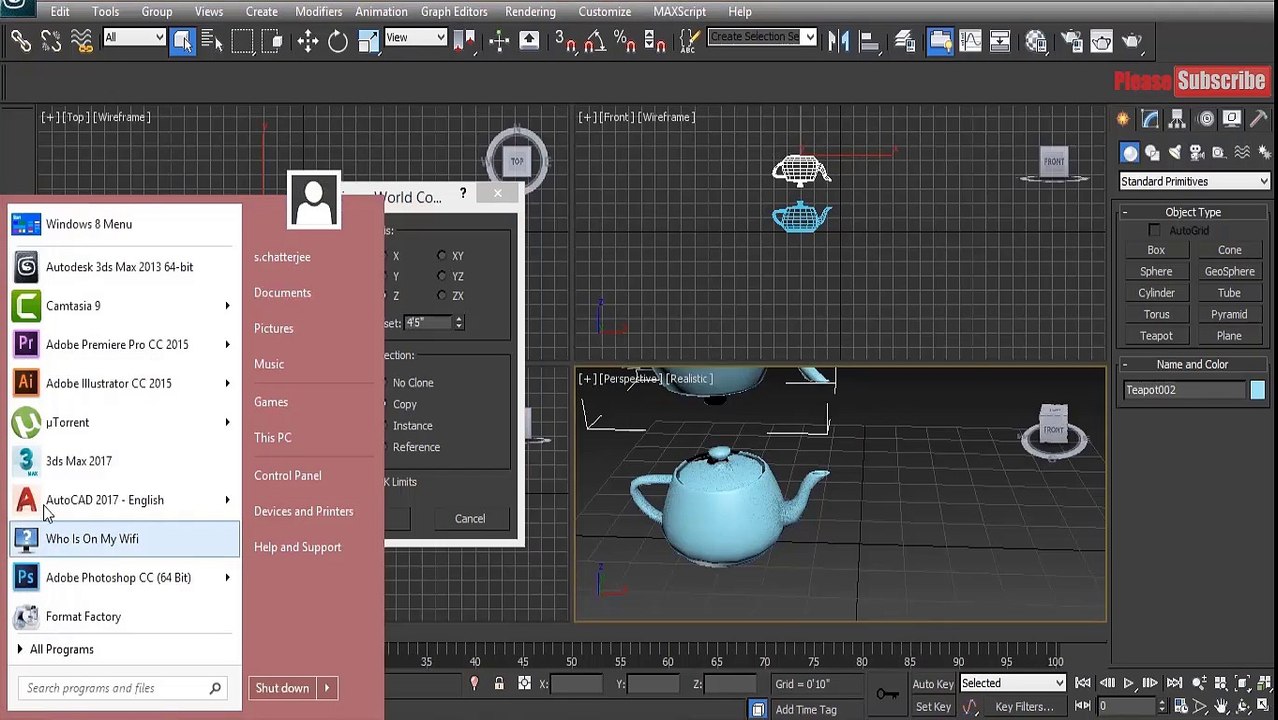Click the teapot Render Production icon
Viewport: 1278px width, 720px height.
pyautogui.click(x=1132, y=41)
